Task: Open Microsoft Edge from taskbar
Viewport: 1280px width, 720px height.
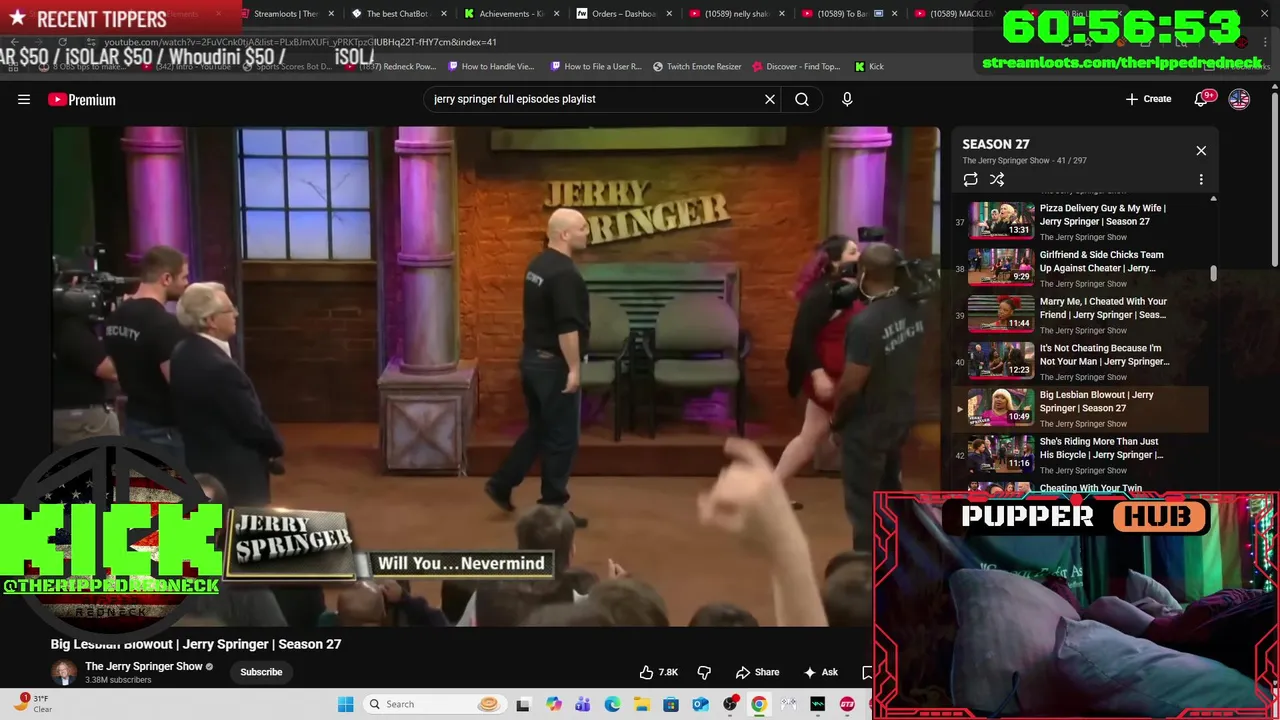Action: pos(612,704)
